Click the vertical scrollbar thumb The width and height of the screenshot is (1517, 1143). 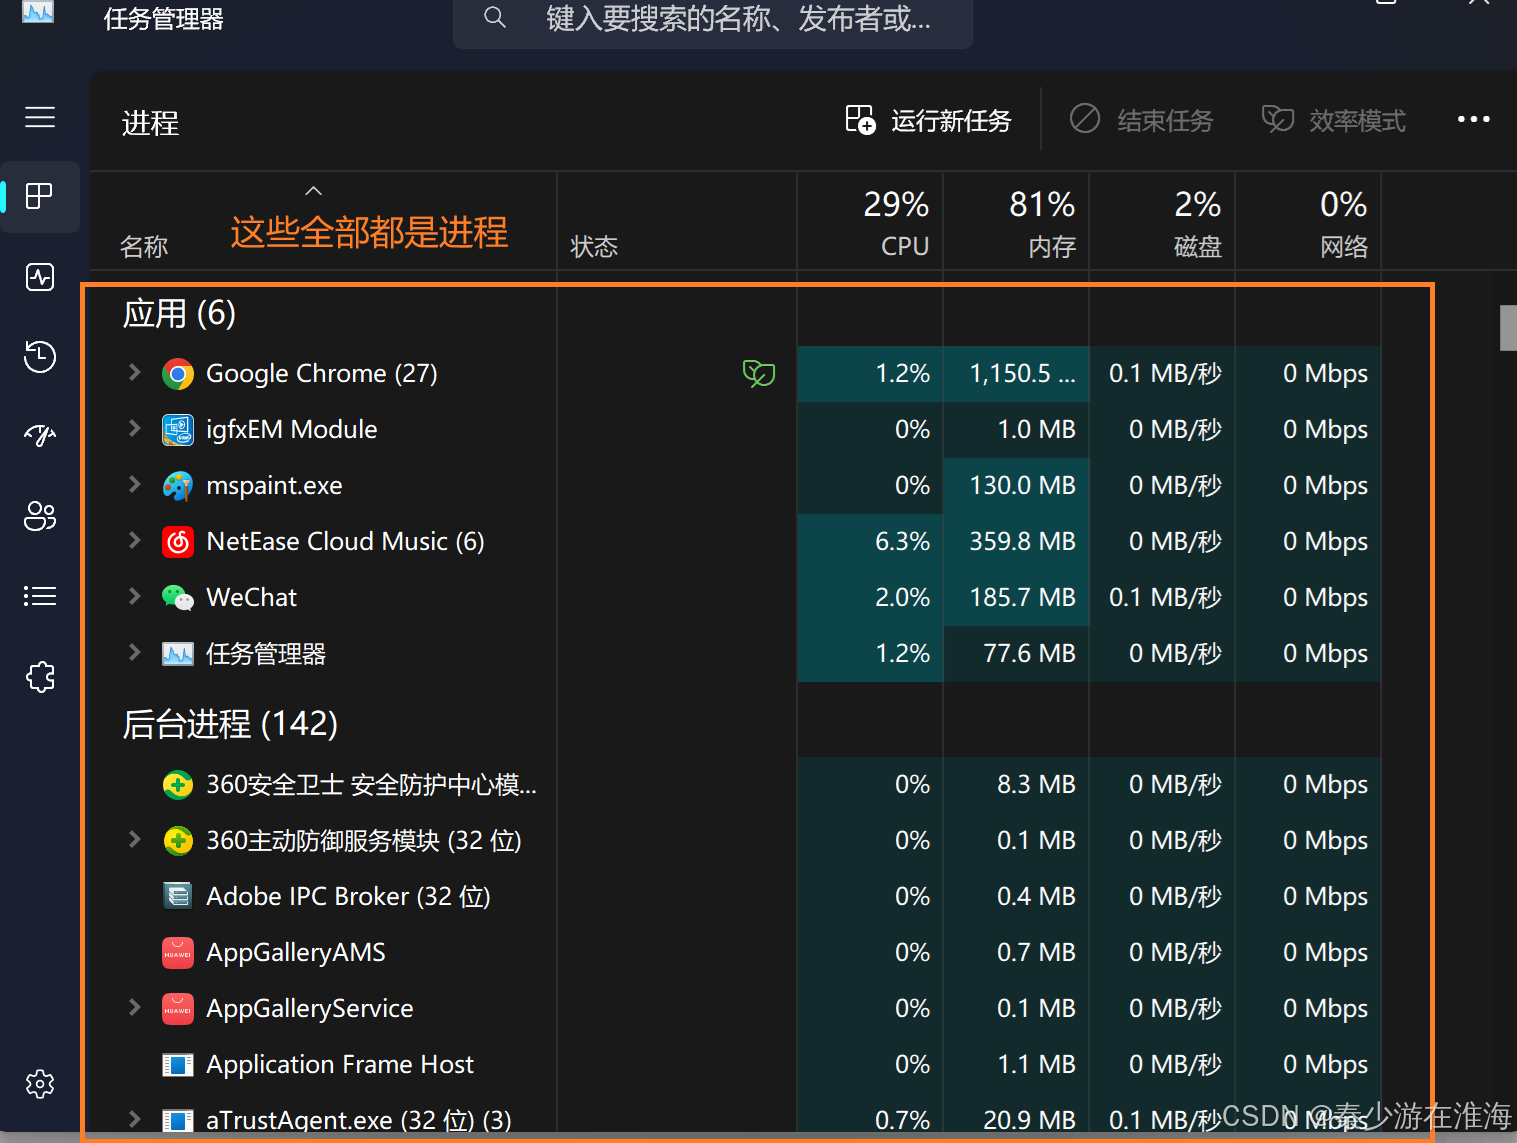point(1508,328)
